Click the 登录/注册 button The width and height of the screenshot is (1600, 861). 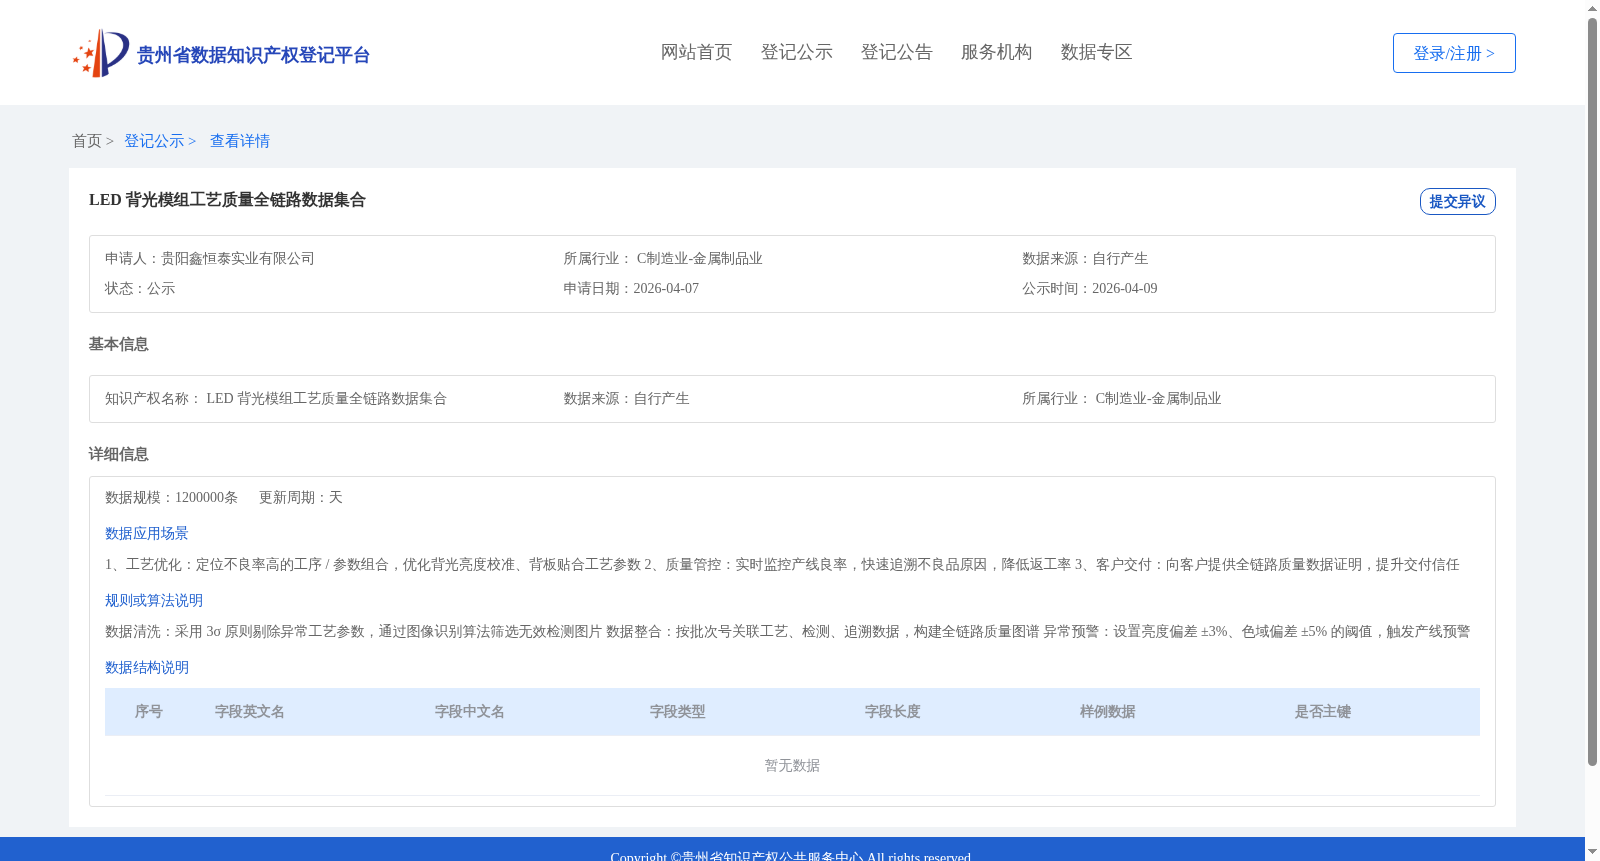coord(1454,53)
